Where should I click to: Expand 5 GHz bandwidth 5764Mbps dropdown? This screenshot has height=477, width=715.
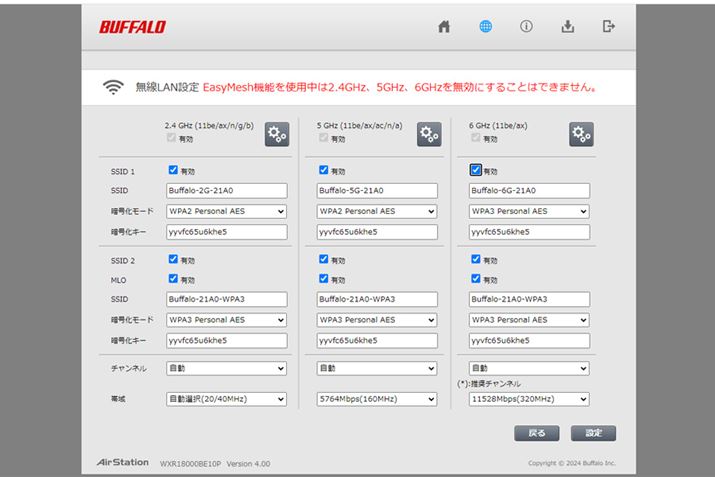(377, 399)
